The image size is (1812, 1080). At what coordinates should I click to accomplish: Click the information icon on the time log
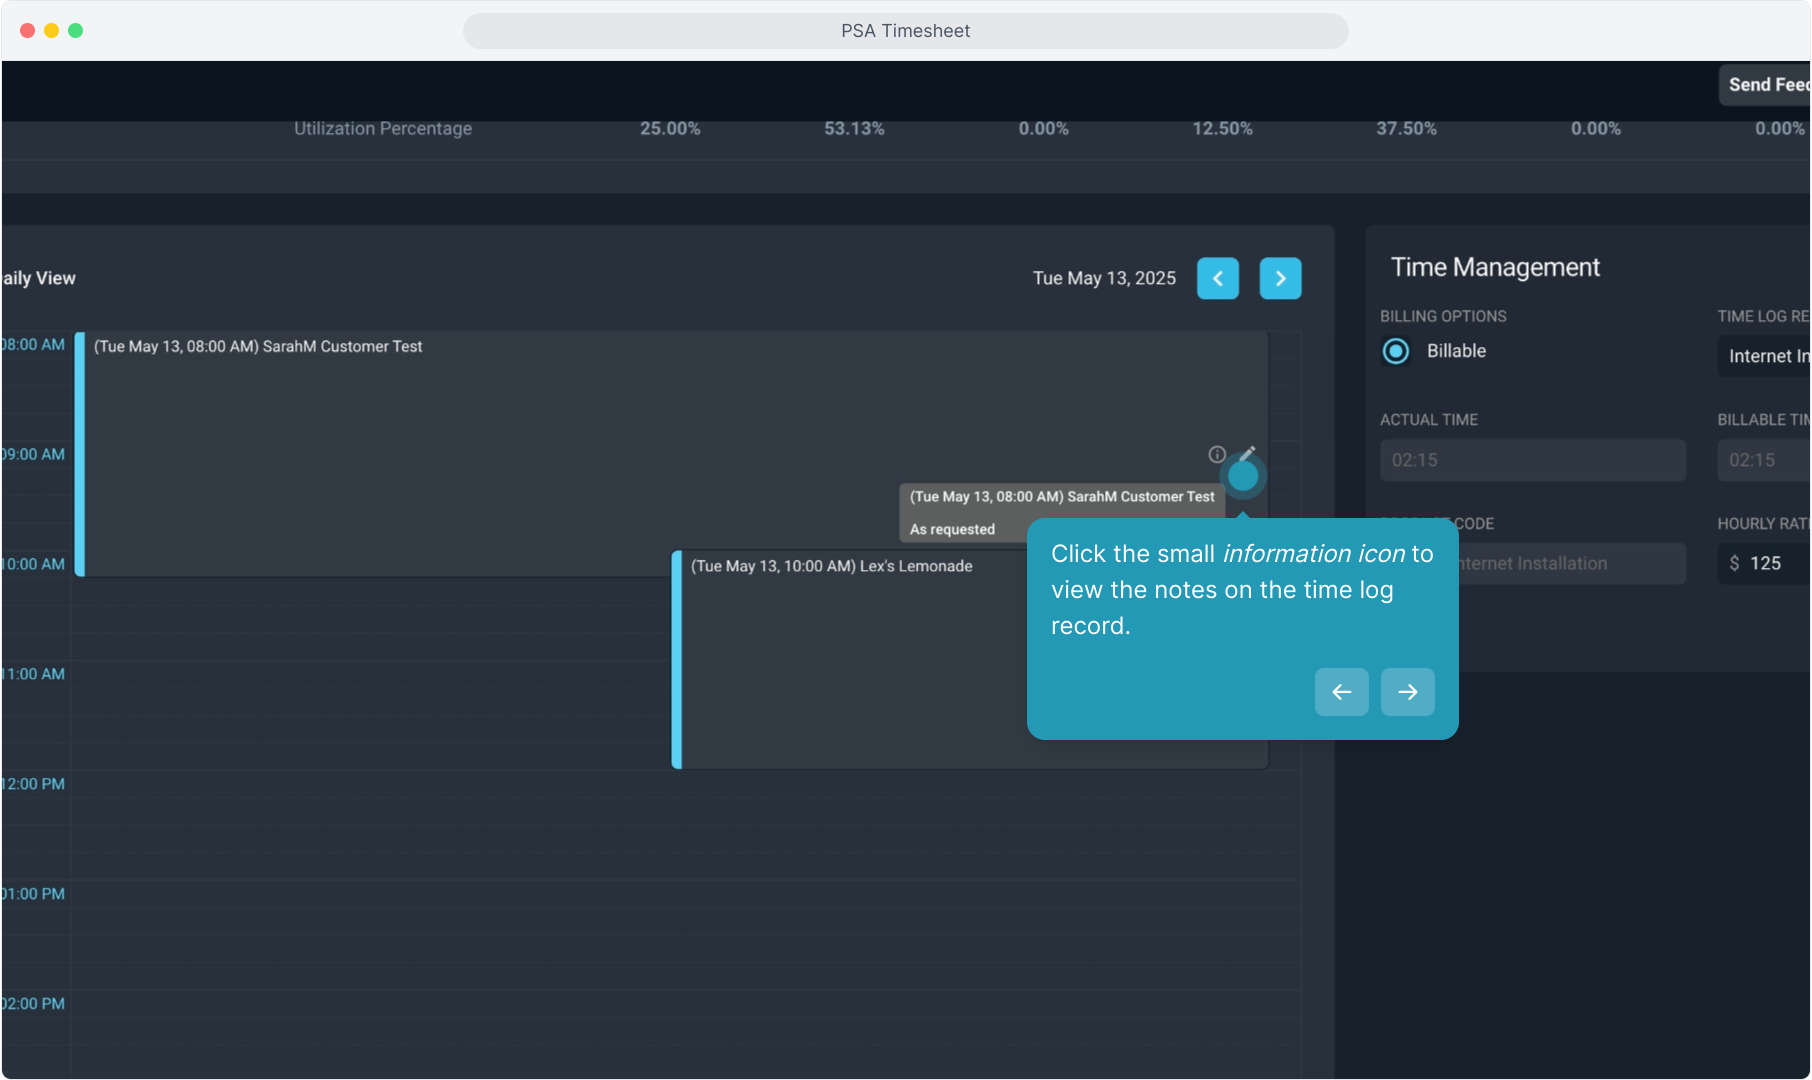click(x=1216, y=454)
